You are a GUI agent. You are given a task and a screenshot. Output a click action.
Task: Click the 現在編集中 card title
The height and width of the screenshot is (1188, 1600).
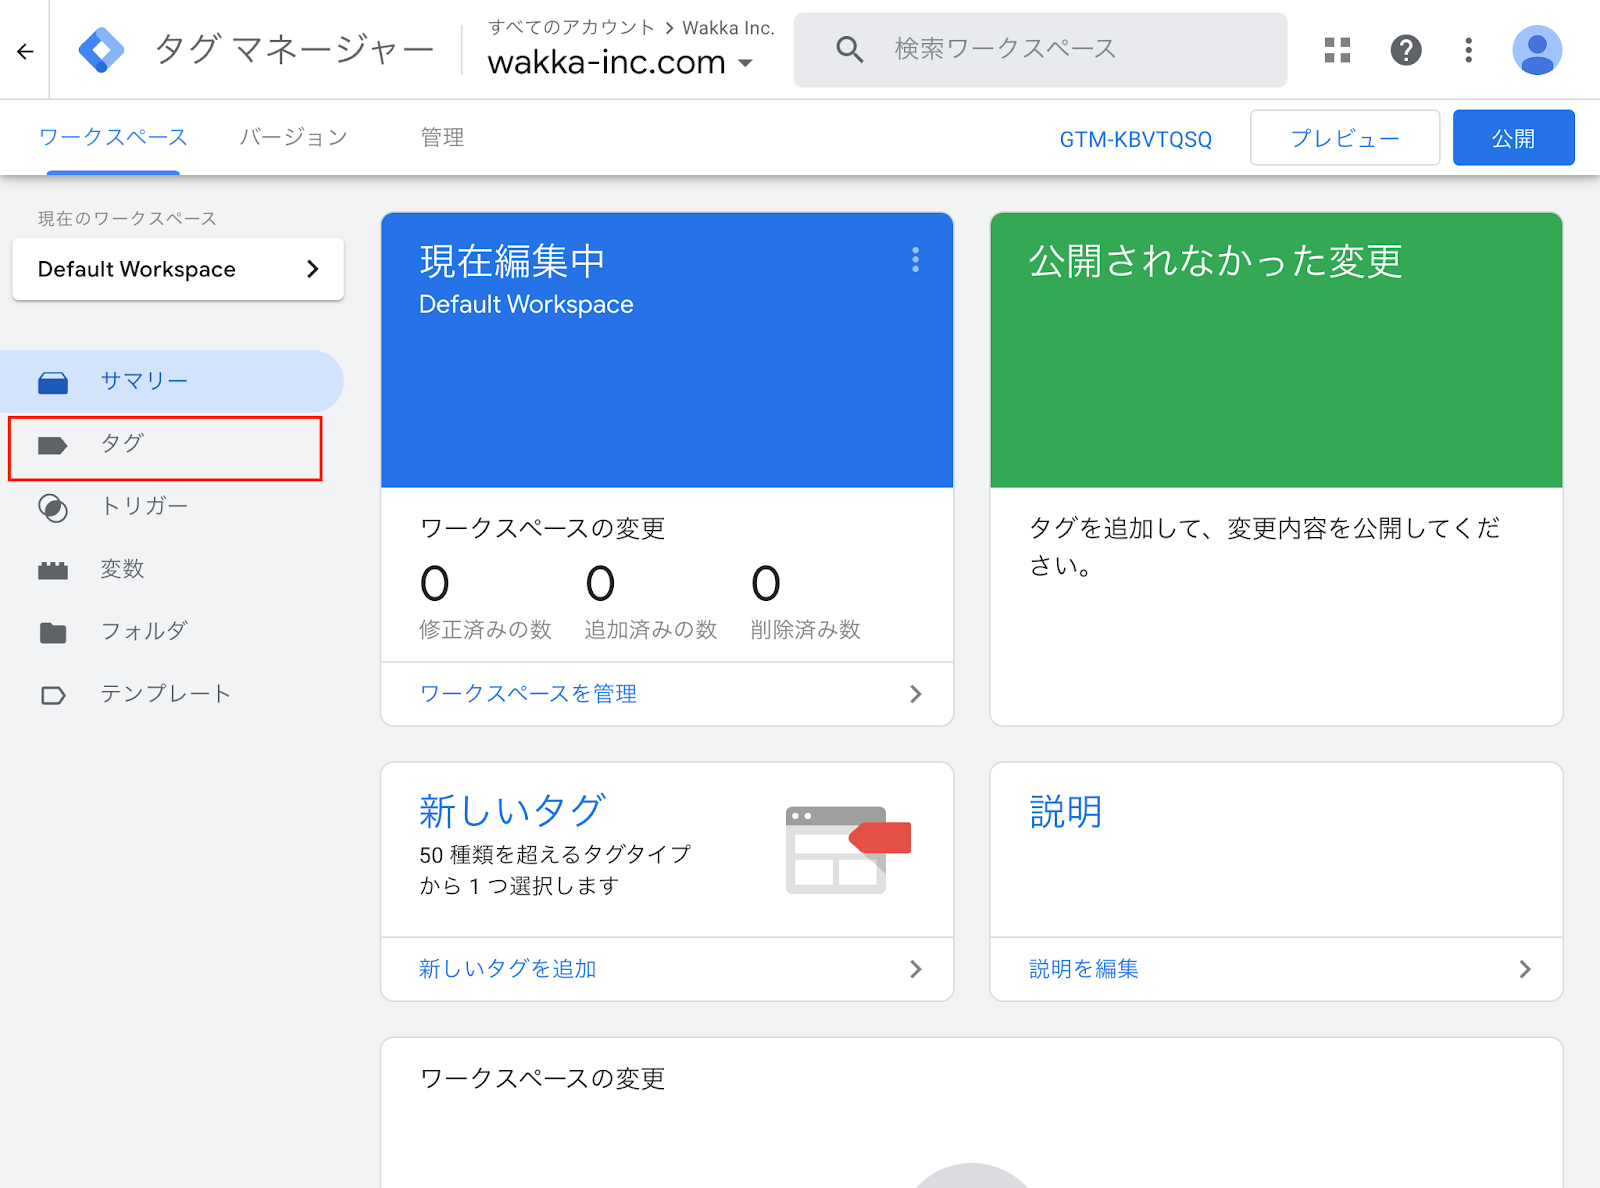click(x=513, y=261)
